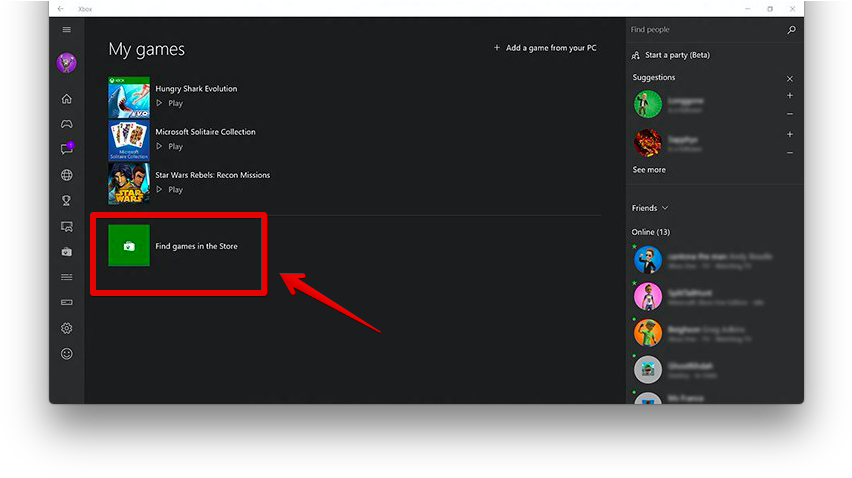Remove second suggested friend with minus
Viewport: 852px width, 478px height.
click(790, 153)
